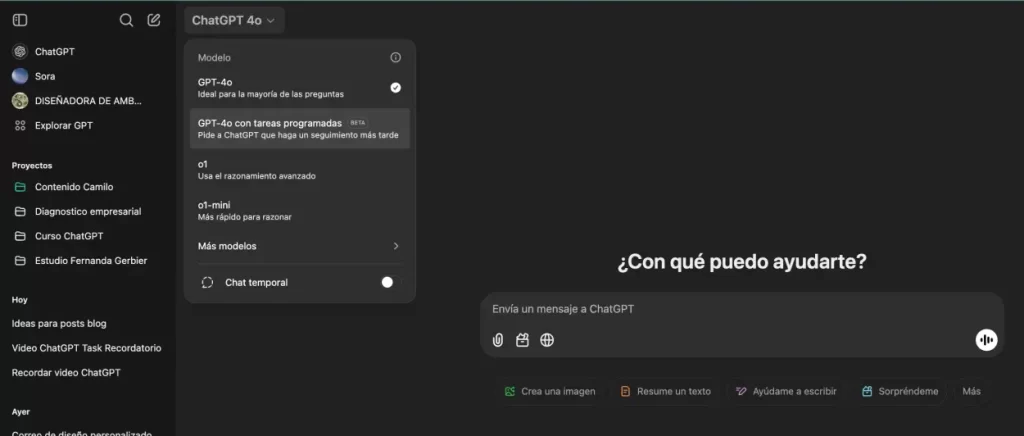Click the DISEÑADORA DE AMB... avatar icon
Image resolution: width=1024 pixels, height=436 pixels.
coord(20,101)
